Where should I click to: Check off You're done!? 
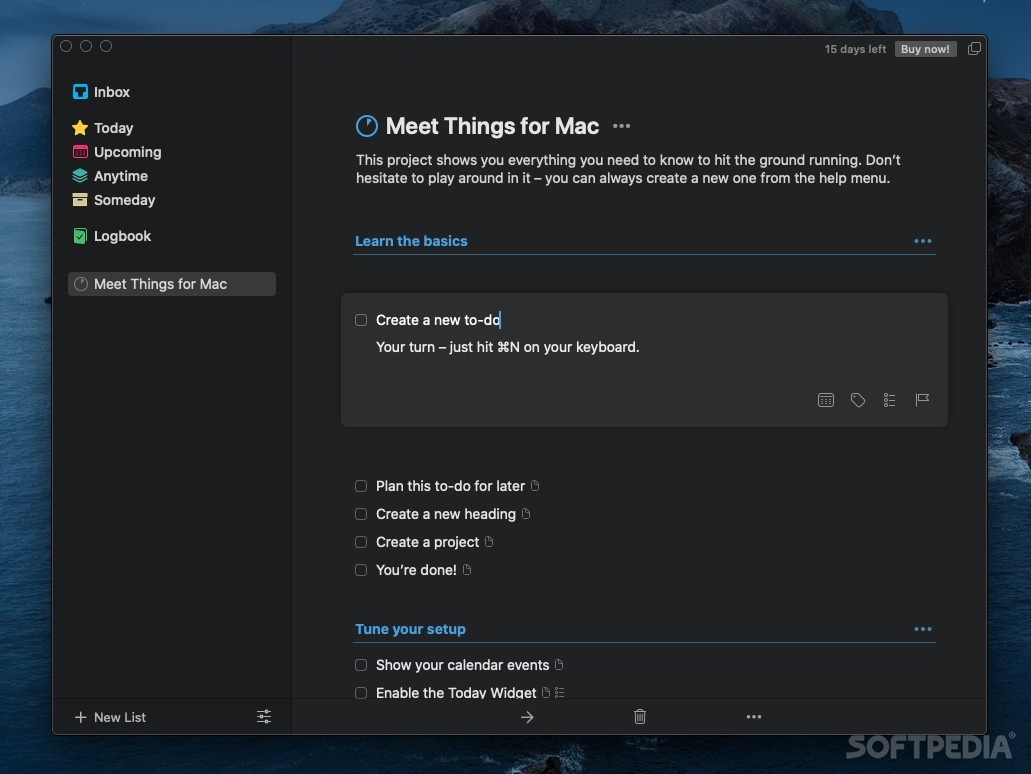point(361,570)
